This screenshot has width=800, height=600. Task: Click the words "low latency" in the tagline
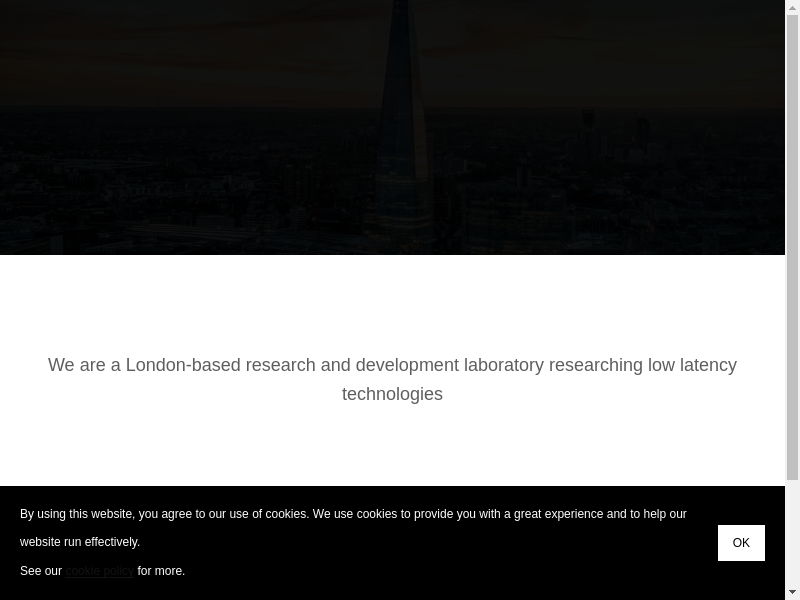pos(692,365)
